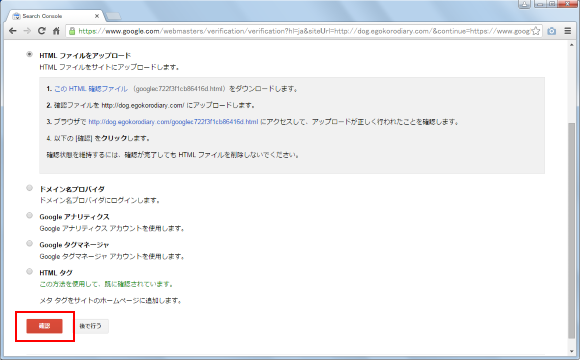
Task: Click HTML ファイルをサイトにアップロードします description
Action: [109, 67]
